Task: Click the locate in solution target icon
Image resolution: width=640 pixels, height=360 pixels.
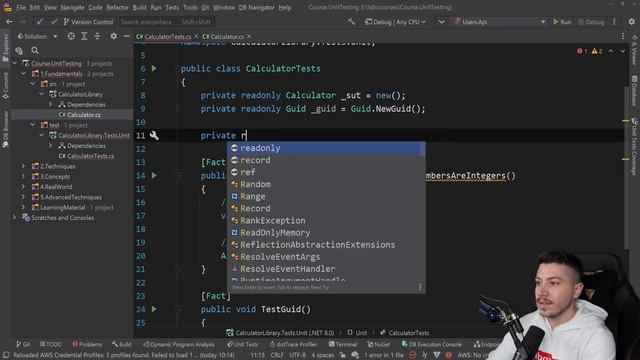Action: [71, 36]
